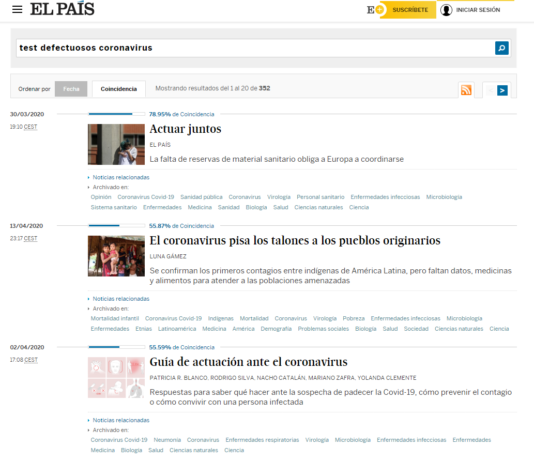The height and width of the screenshot is (462, 534).
Task: Go to next results page arrow
Action: [x=502, y=90]
